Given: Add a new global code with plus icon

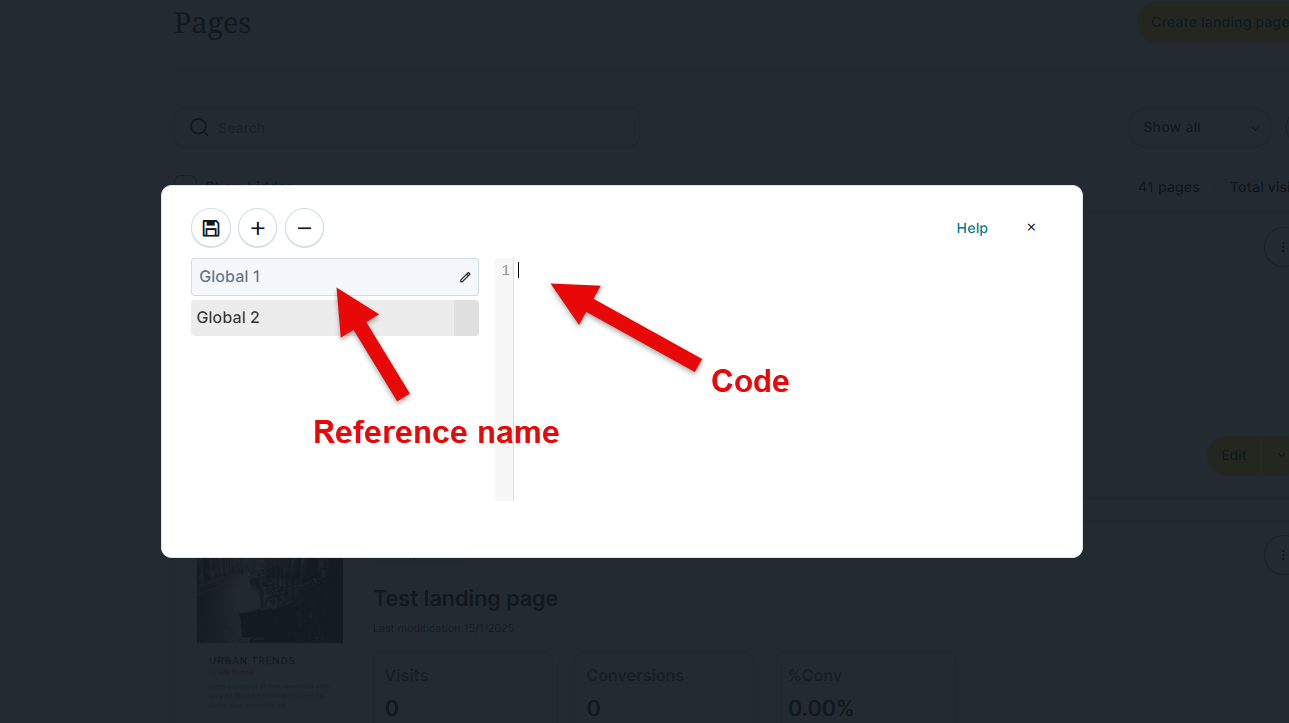Looking at the screenshot, I should point(257,228).
